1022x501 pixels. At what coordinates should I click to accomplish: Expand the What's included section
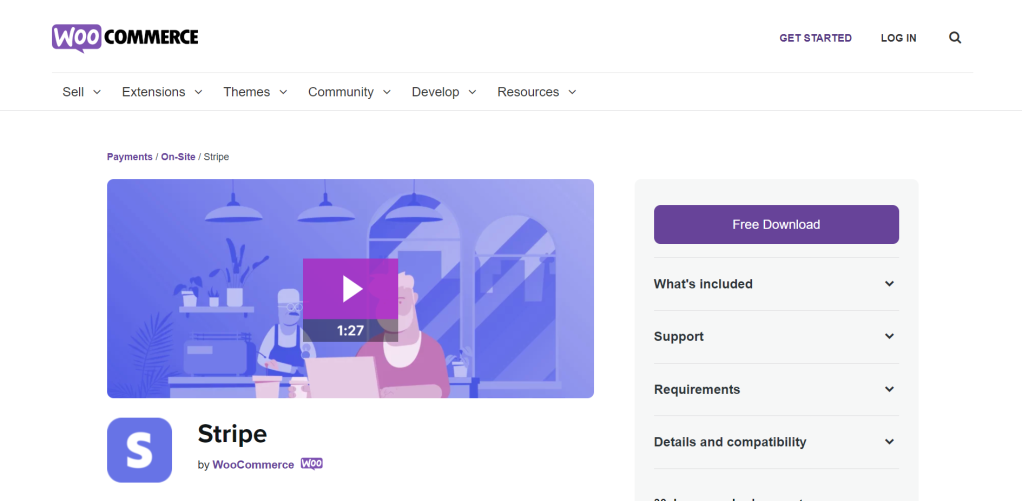click(x=776, y=284)
